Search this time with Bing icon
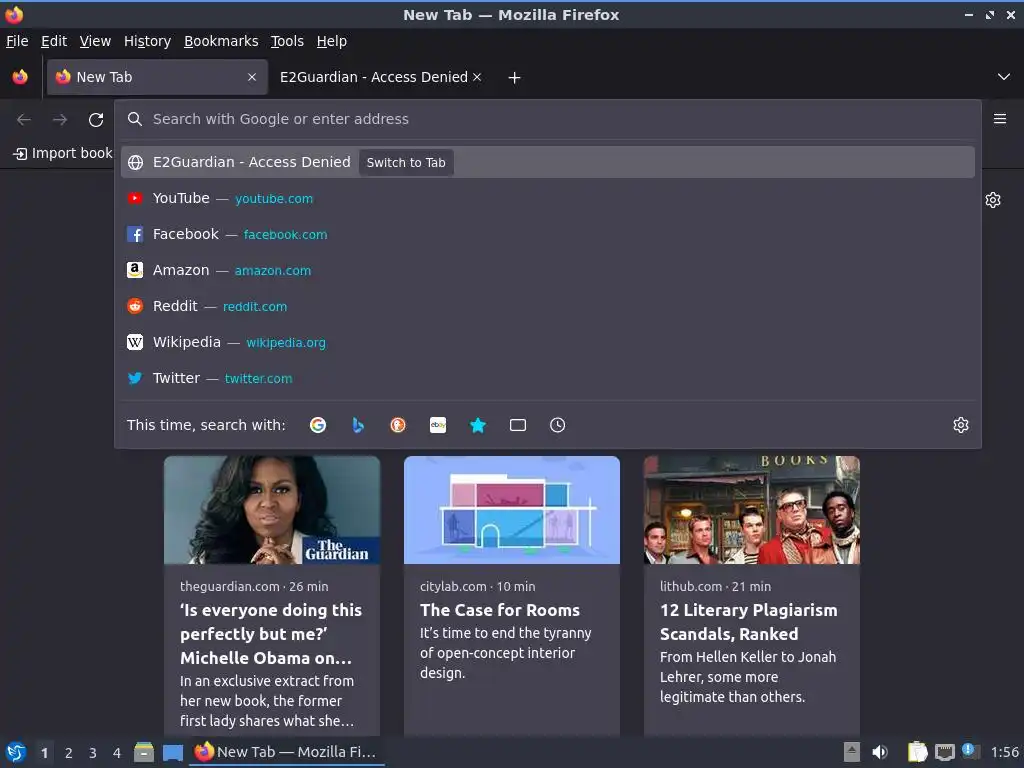This screenshot has width=1024, height=768. click(358, 425)
